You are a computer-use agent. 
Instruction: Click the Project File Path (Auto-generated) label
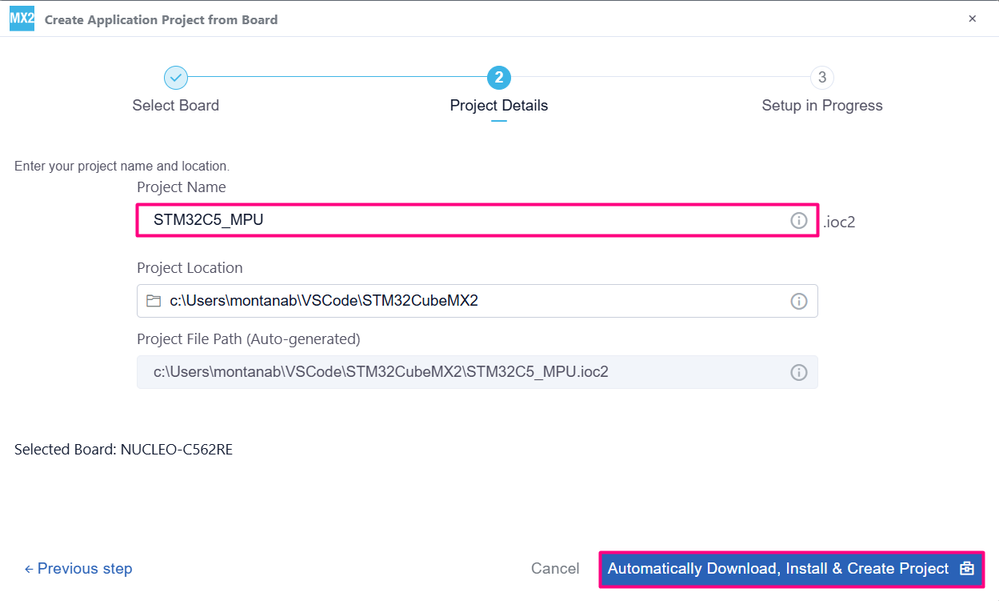[x=248, y=339]
